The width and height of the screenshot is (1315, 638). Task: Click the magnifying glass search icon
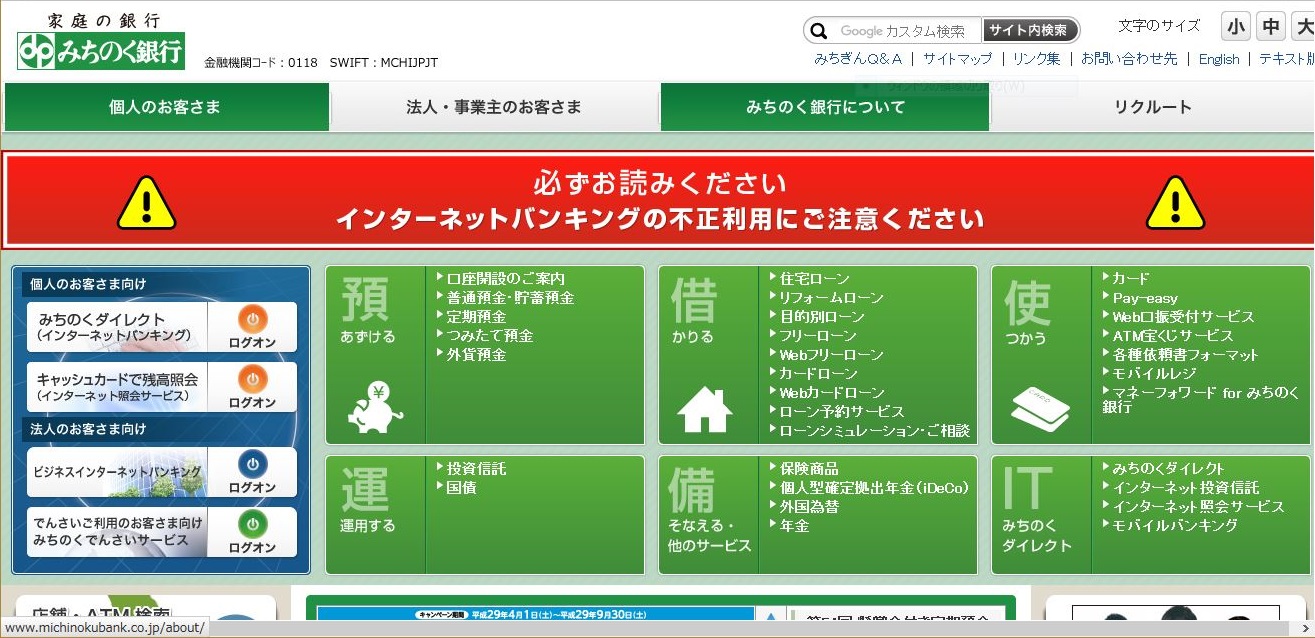click(820, 30)
